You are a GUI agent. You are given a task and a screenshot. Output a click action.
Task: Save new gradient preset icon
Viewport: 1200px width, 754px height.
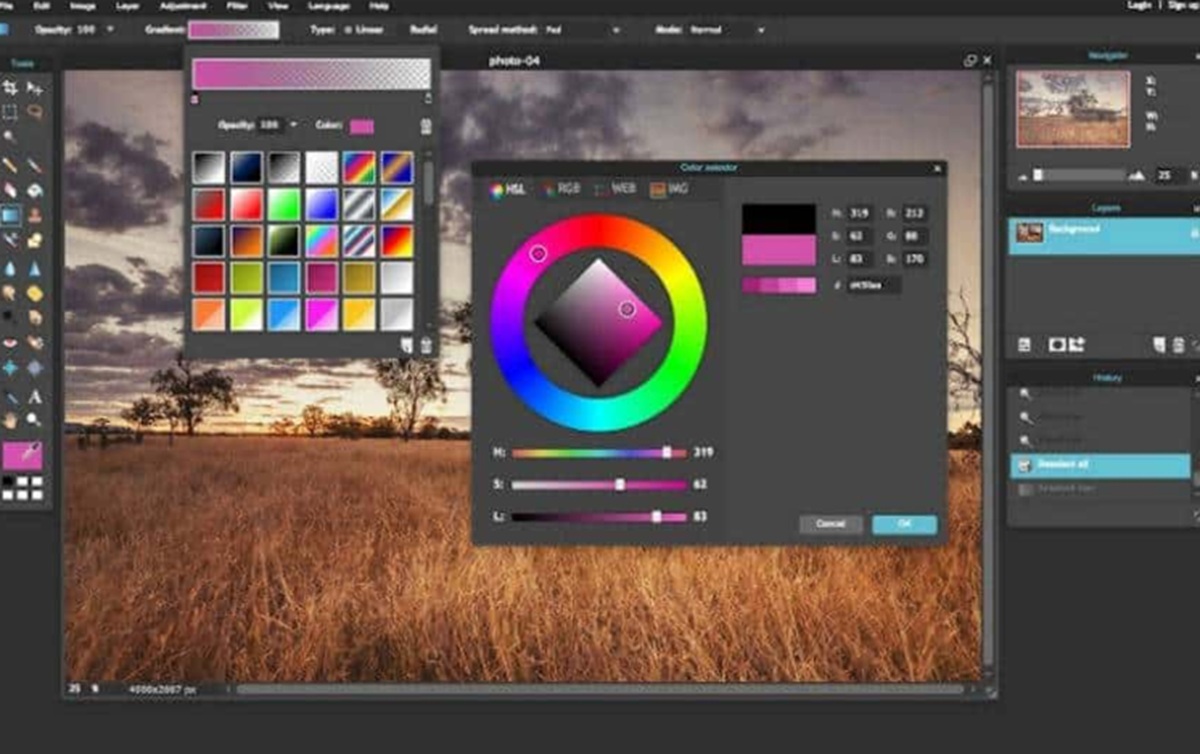406,345
